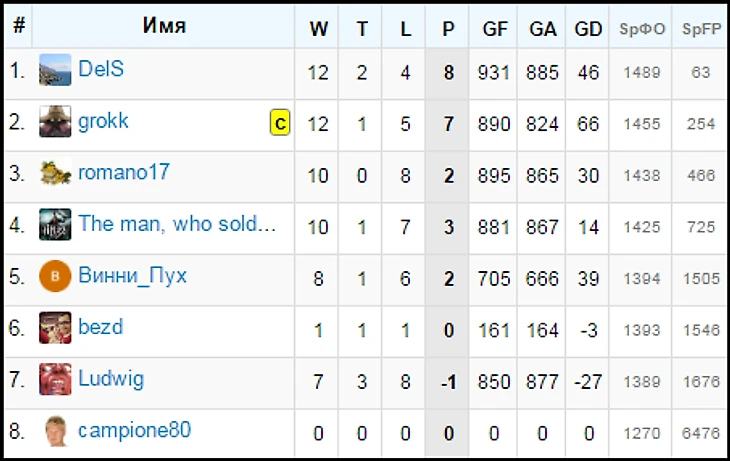Image resolution: width=730 pixels, height=461 pixels.
Task: Open romano17 profile link
Action: tap(124, 174)
